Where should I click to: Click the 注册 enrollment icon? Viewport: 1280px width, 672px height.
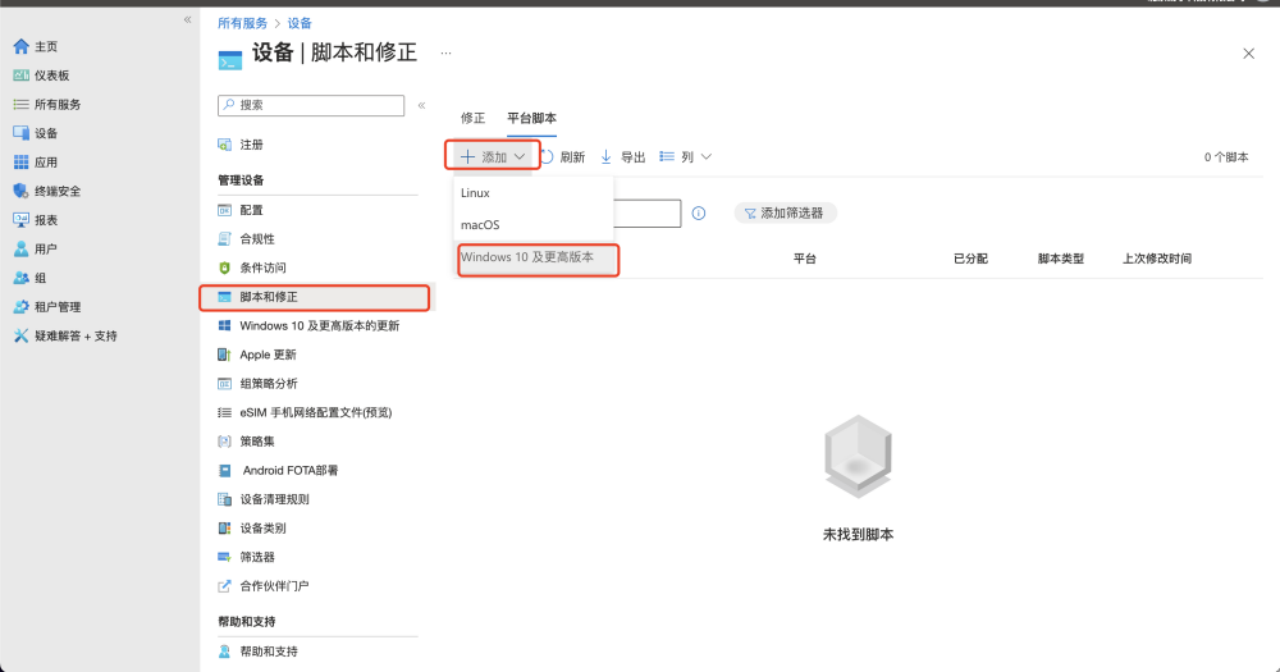click(225, 145)
